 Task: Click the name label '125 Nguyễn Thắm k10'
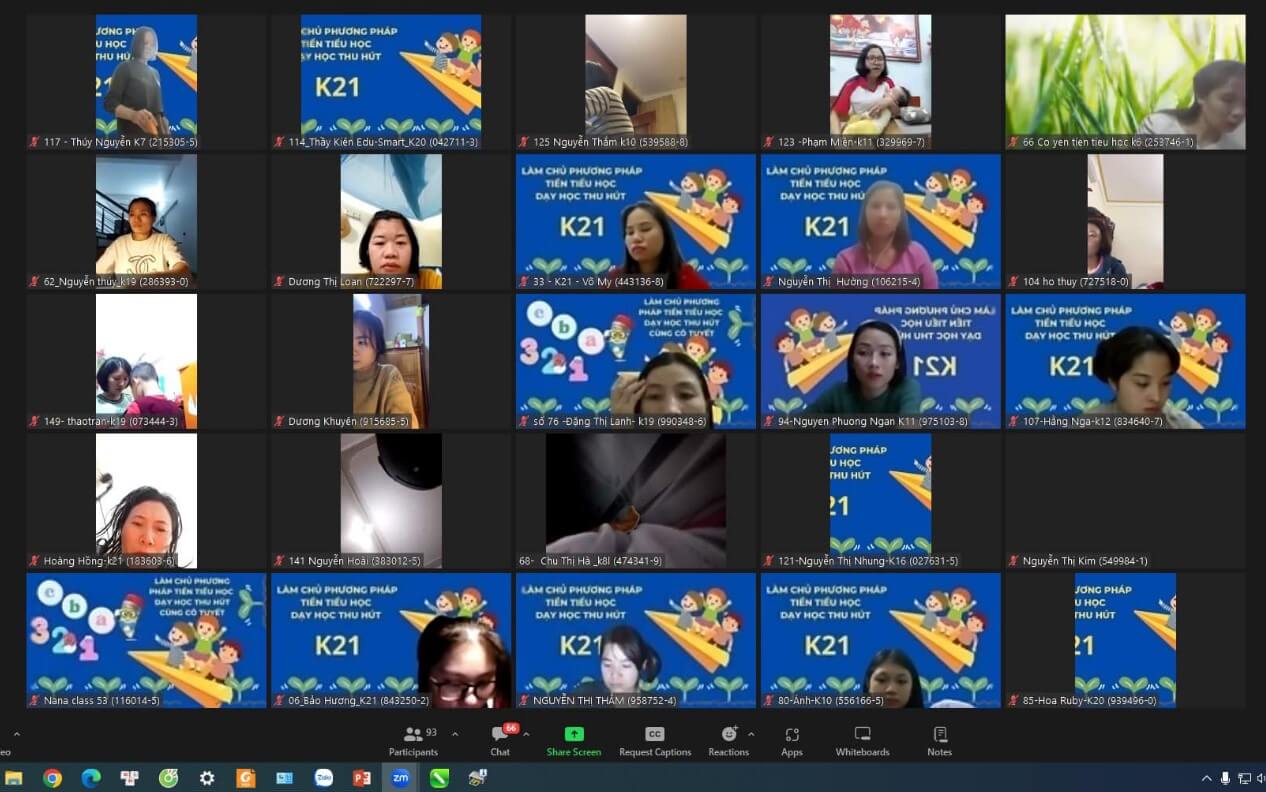coord(610,142)
